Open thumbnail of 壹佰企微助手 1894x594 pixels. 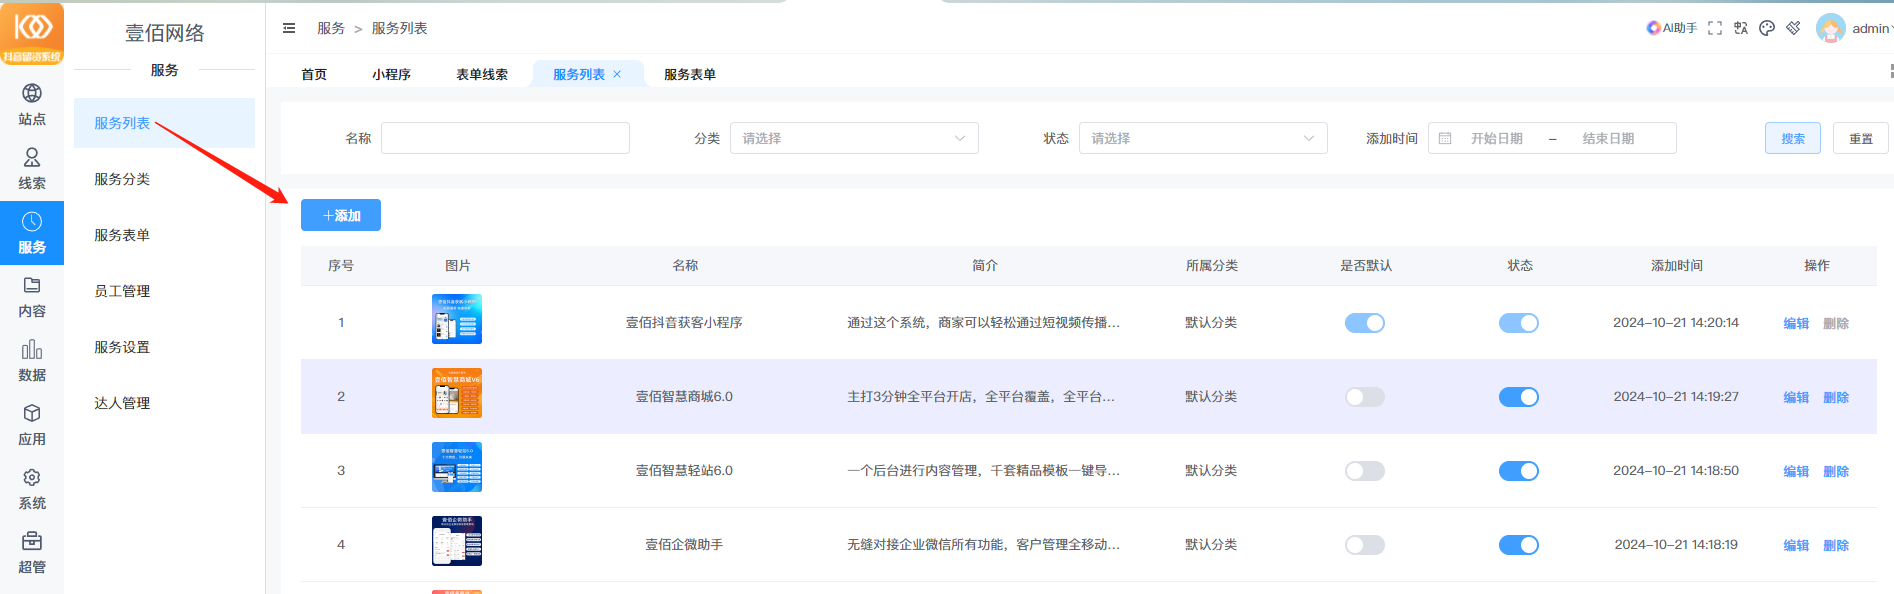click(457, 541)
